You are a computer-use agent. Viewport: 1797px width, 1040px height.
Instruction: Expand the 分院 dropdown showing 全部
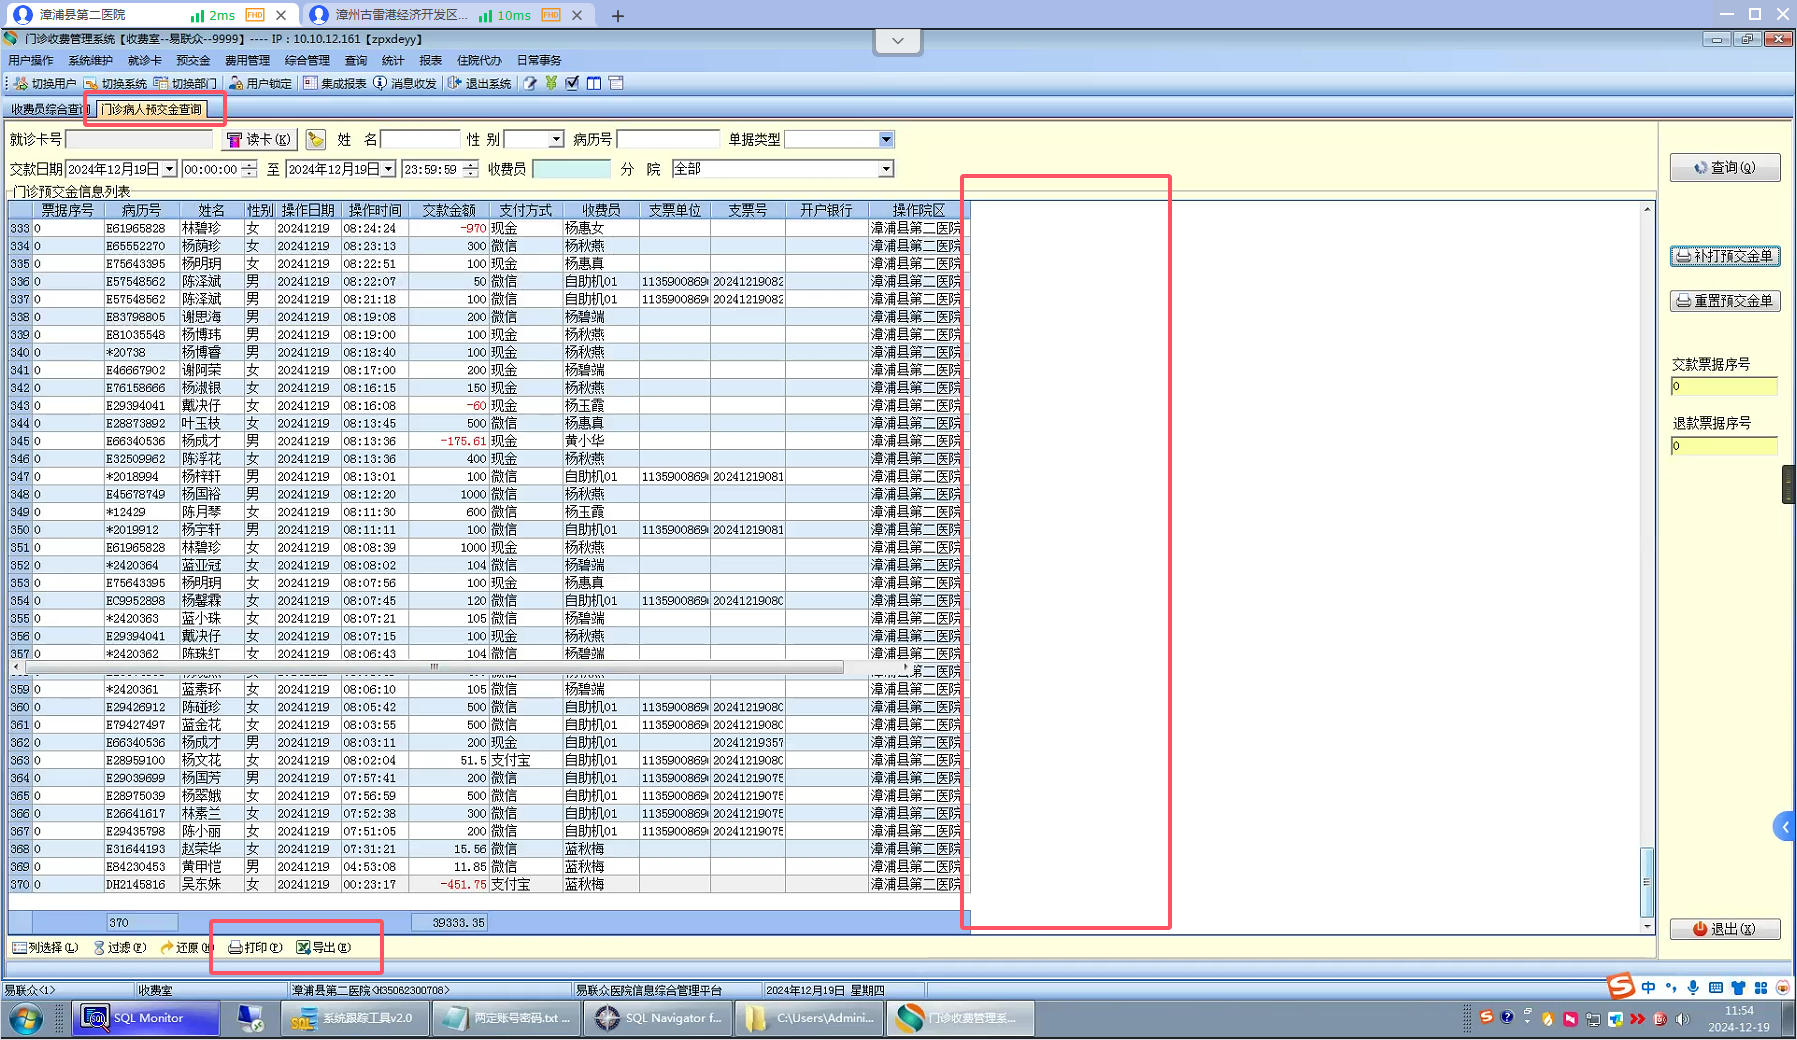tap(886, 170)
